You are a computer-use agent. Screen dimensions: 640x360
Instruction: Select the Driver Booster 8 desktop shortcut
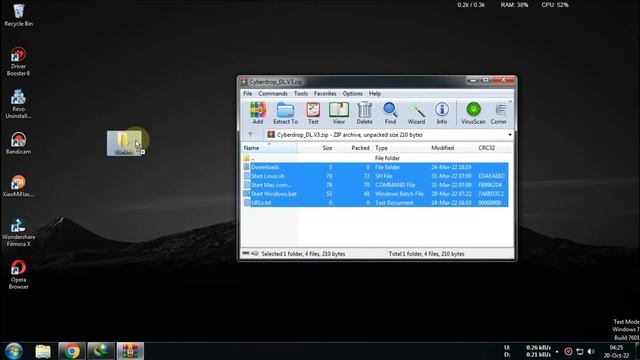18,61
